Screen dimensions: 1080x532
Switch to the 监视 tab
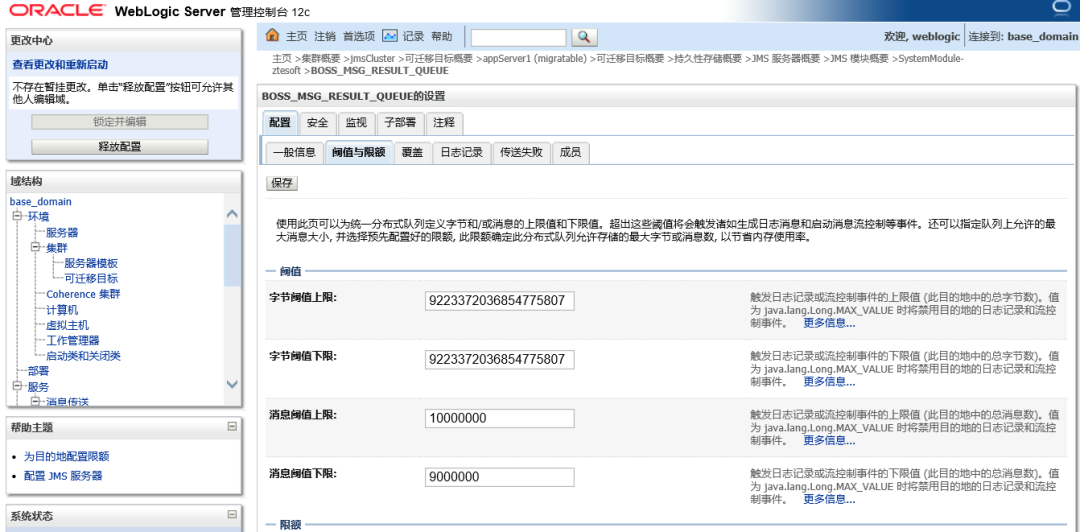pyautogui.click(x=356, y=123)
